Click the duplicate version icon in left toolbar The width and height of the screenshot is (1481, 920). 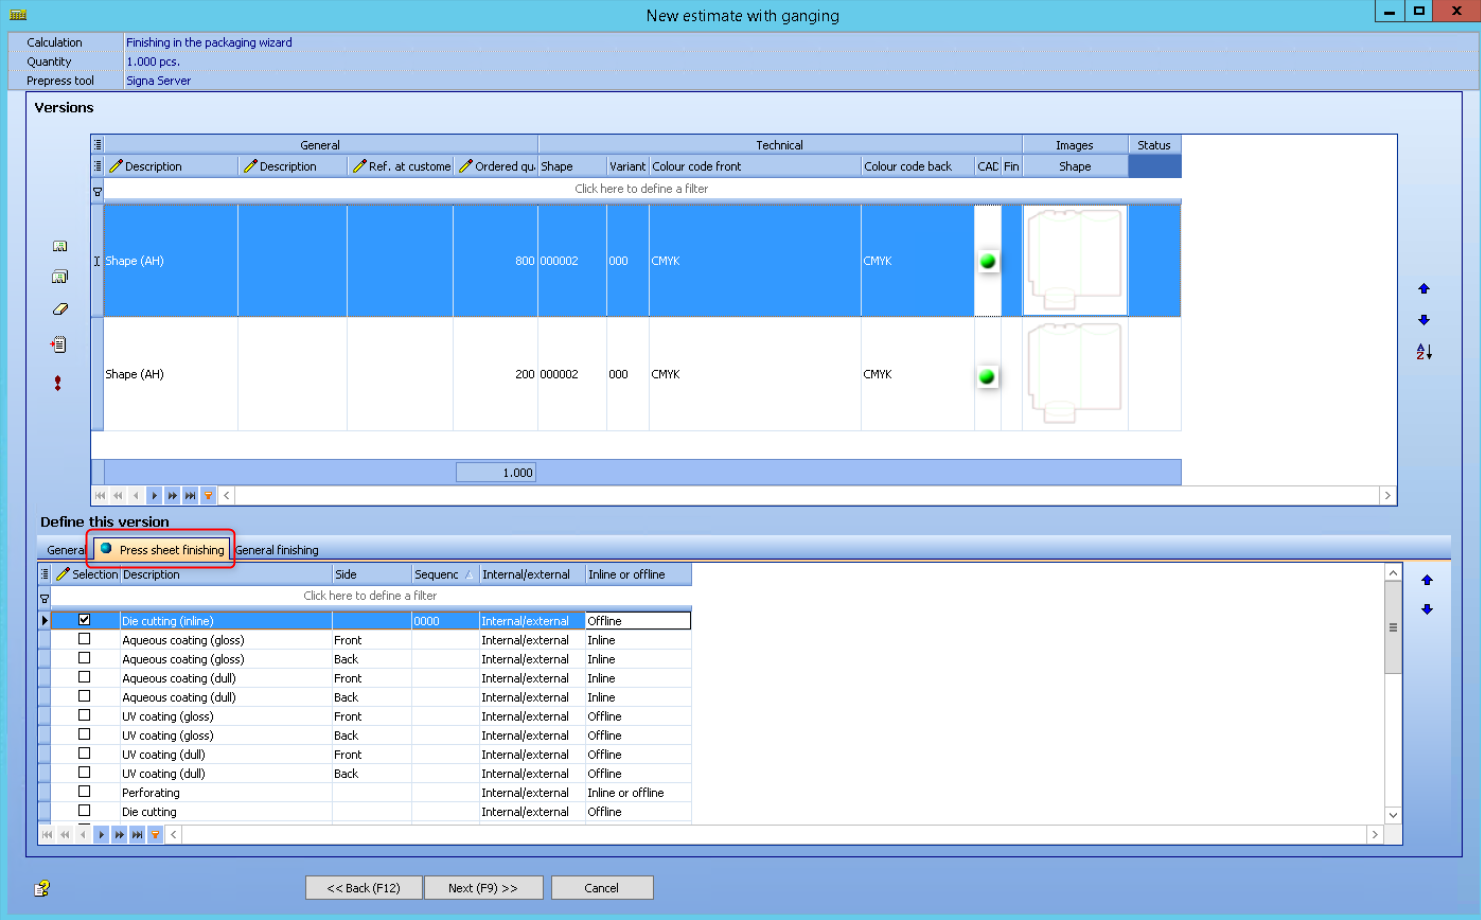[60, 277]
